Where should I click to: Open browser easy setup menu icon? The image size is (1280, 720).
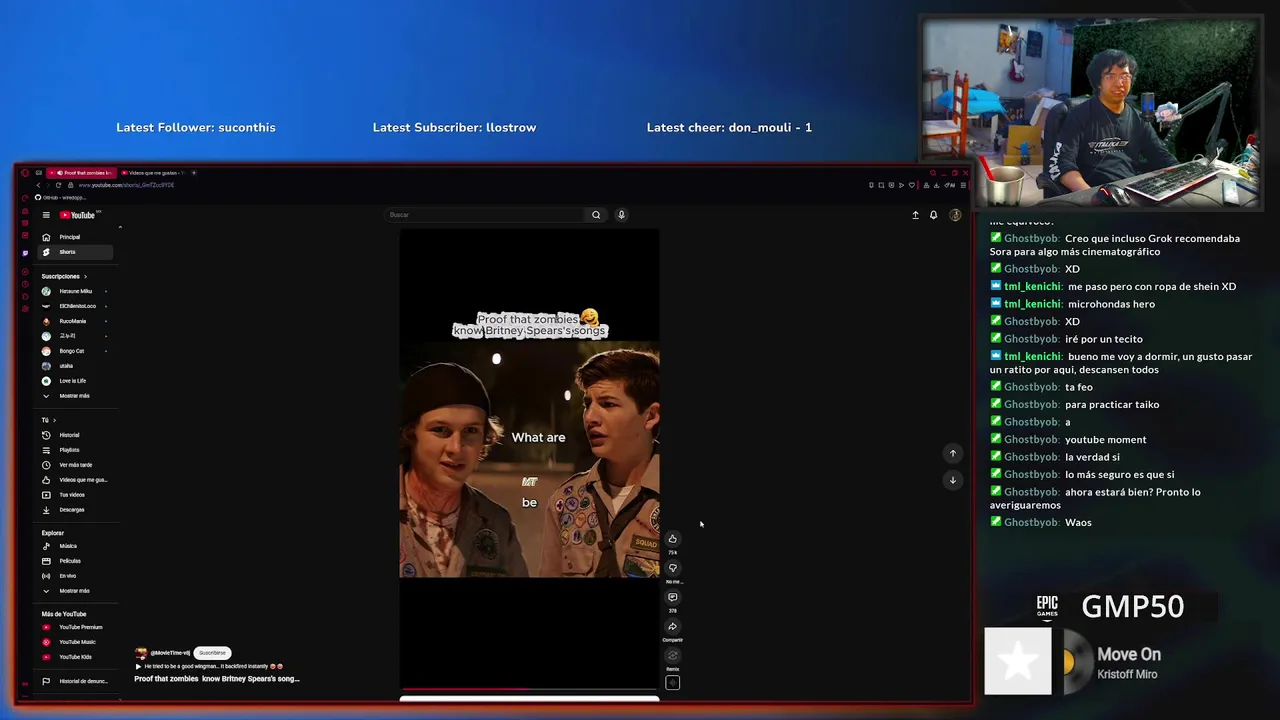963,185
